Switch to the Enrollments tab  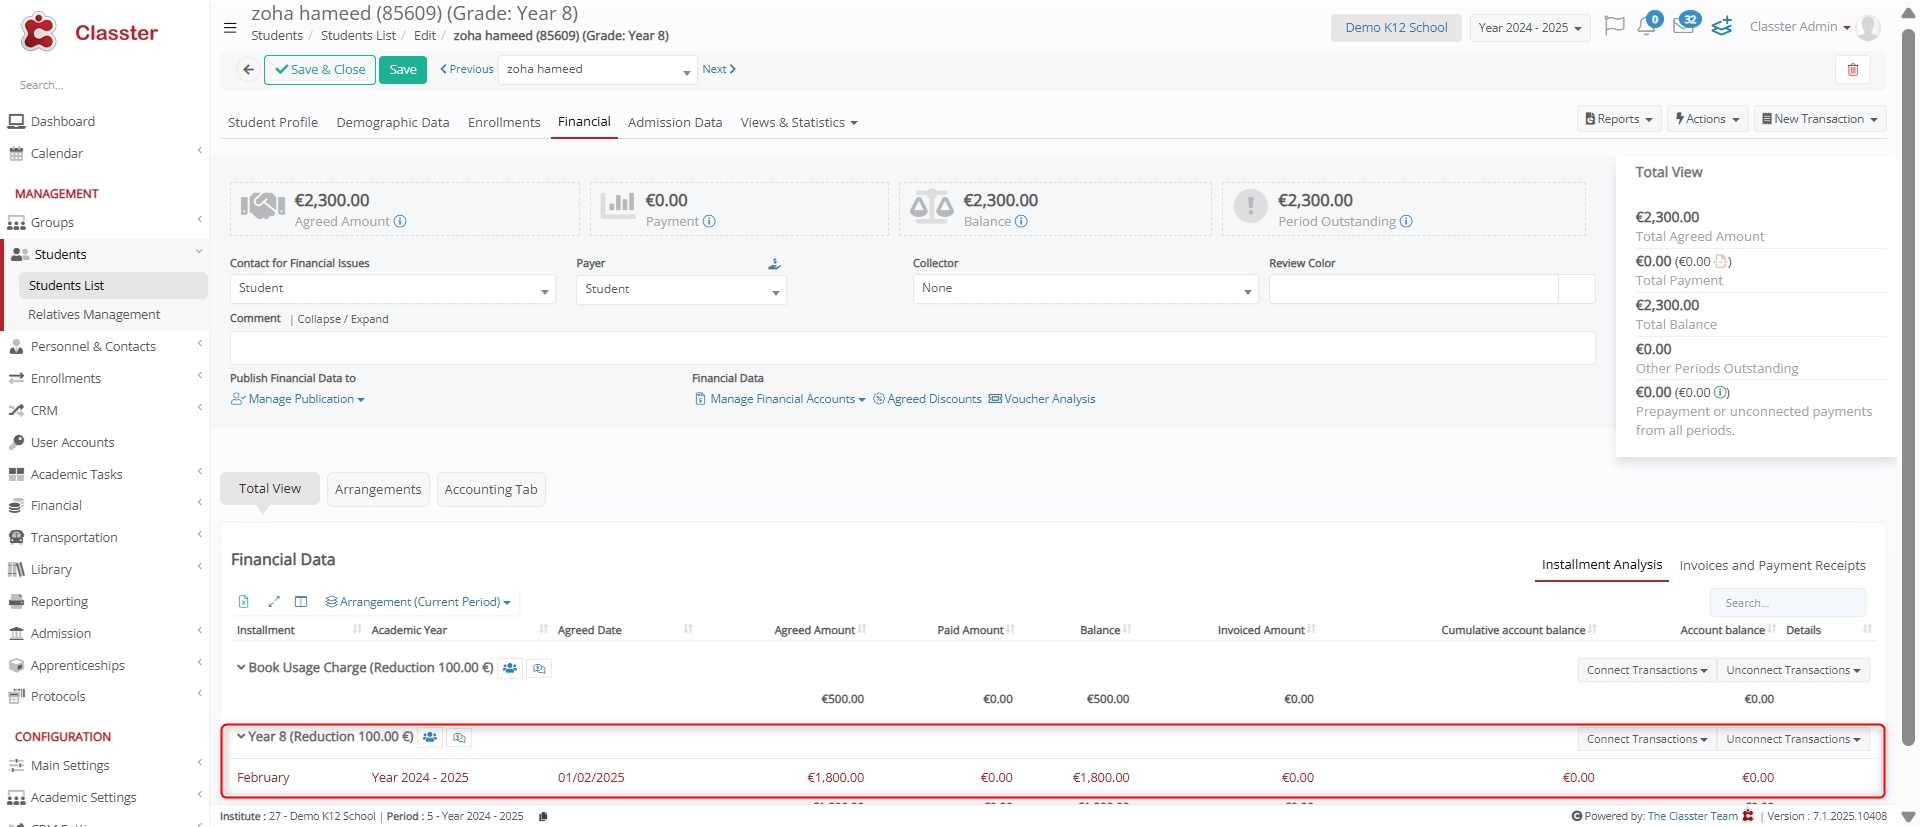coord(504,123)
